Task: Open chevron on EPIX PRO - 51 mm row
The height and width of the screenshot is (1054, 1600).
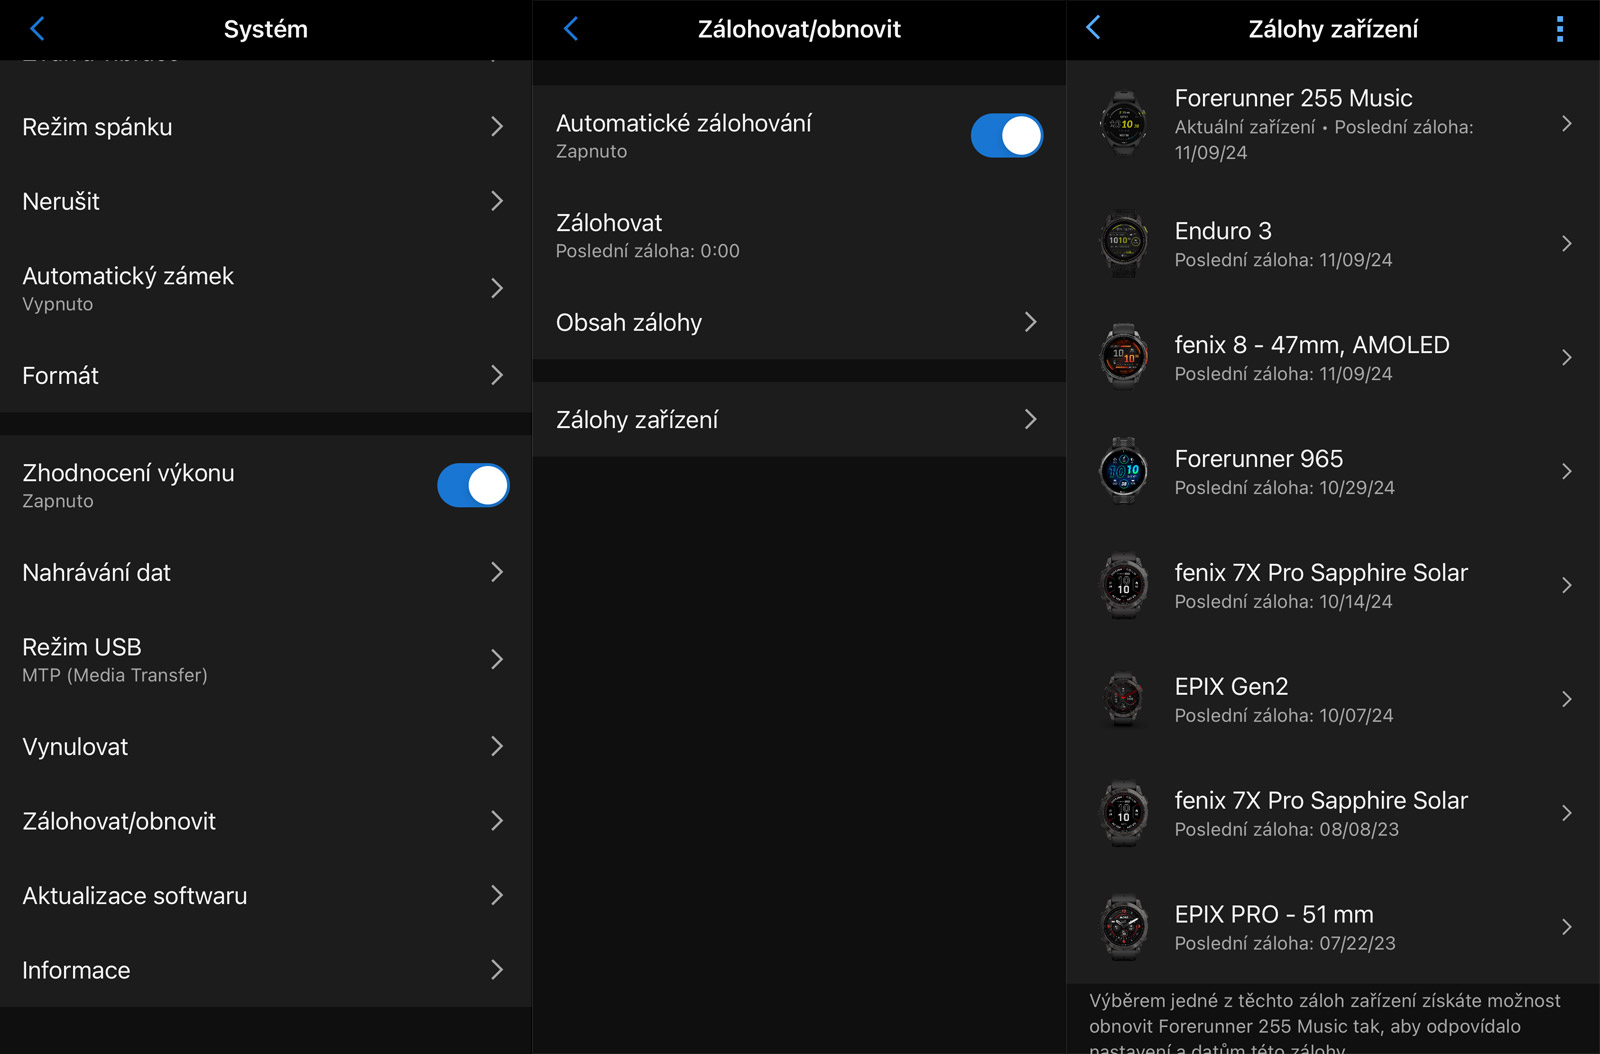Action: (1567, 927)
